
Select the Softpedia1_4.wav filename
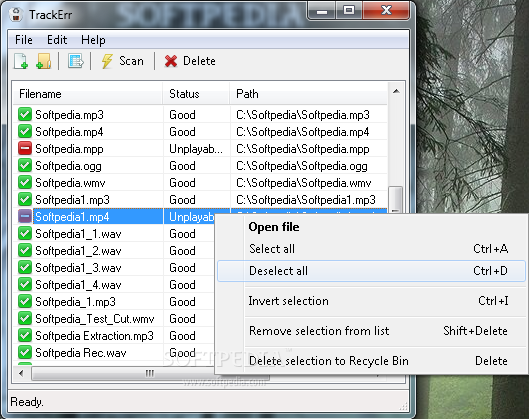point(78,285)
